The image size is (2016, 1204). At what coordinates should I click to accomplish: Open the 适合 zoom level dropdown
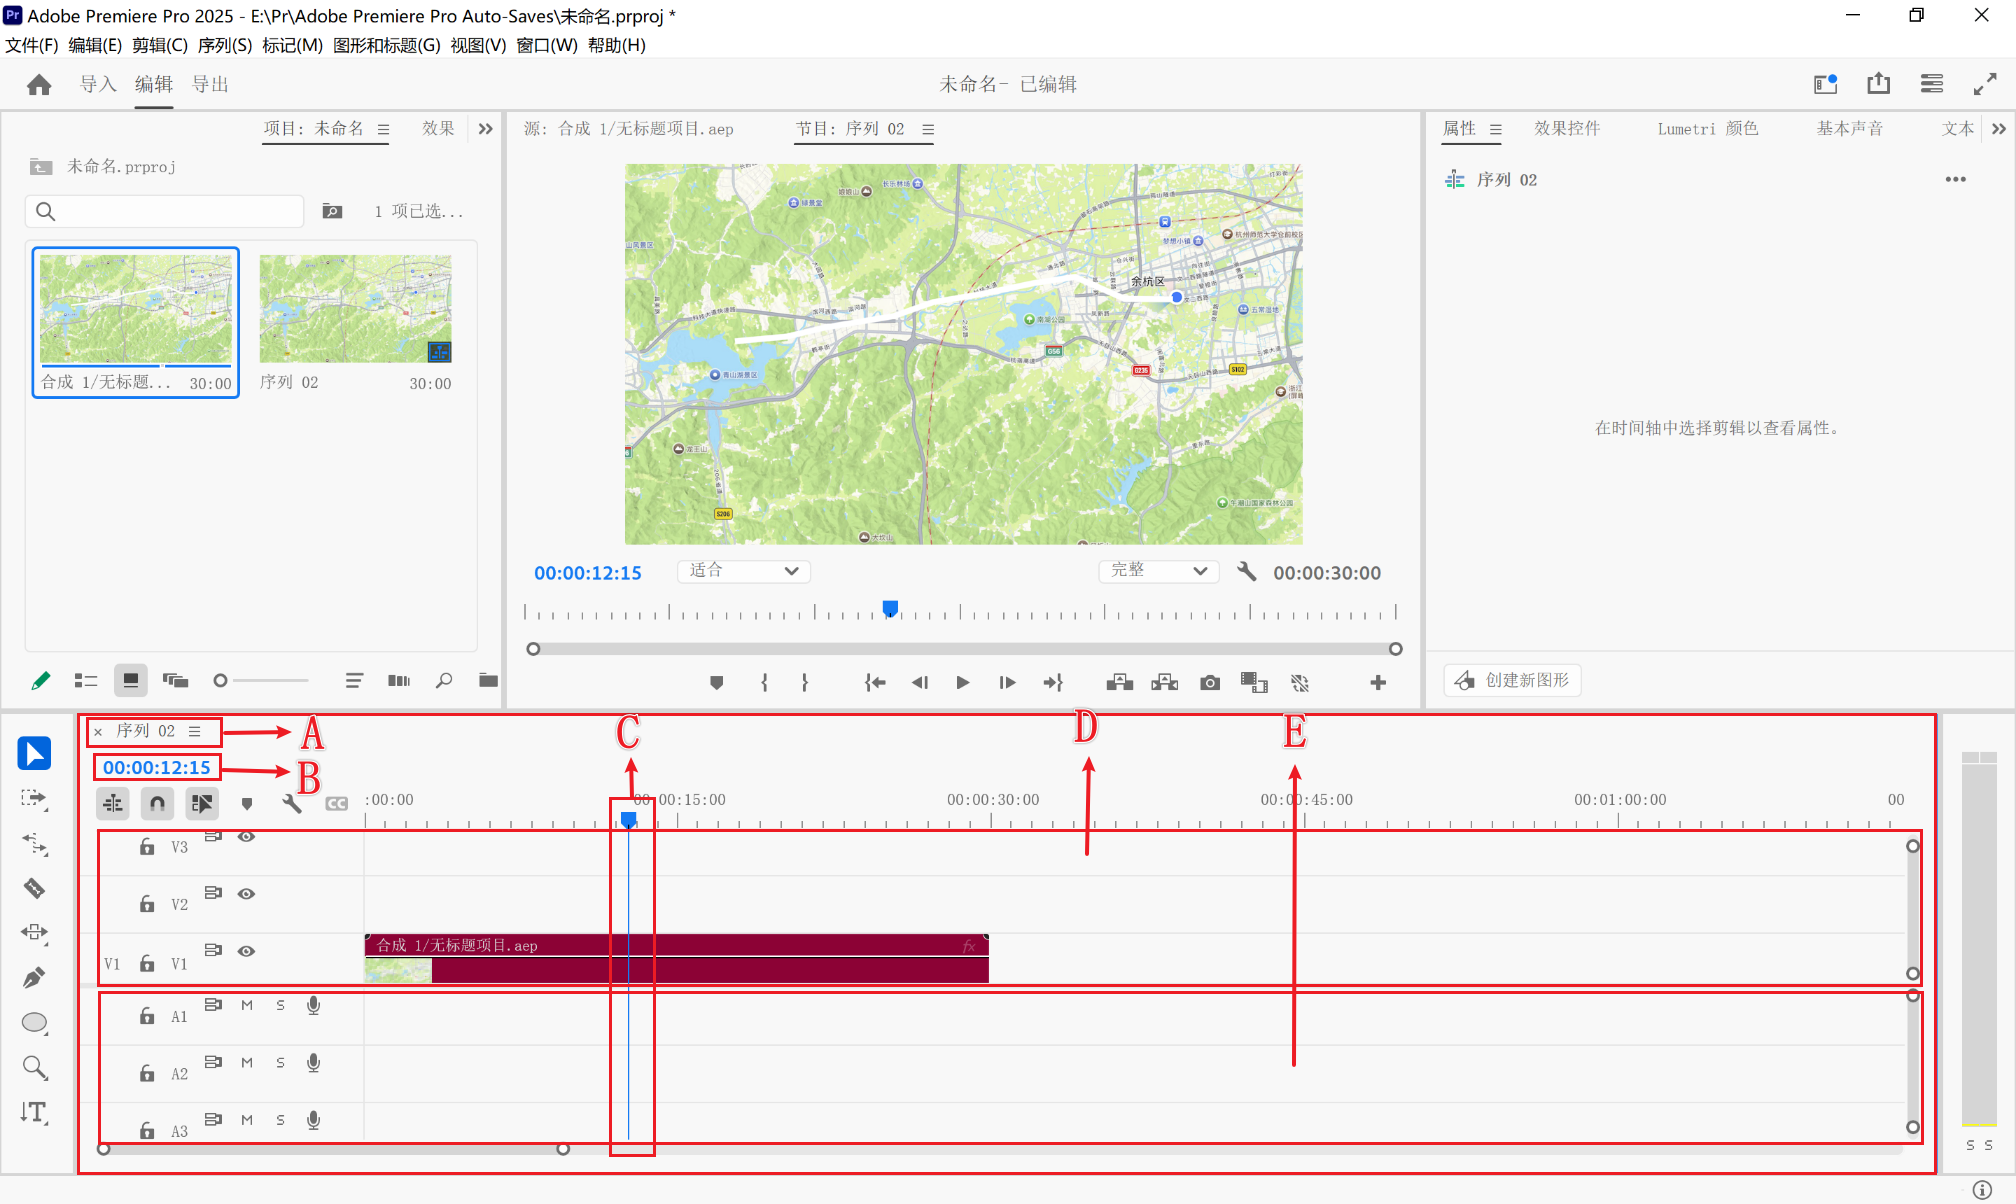coord(744,571)
